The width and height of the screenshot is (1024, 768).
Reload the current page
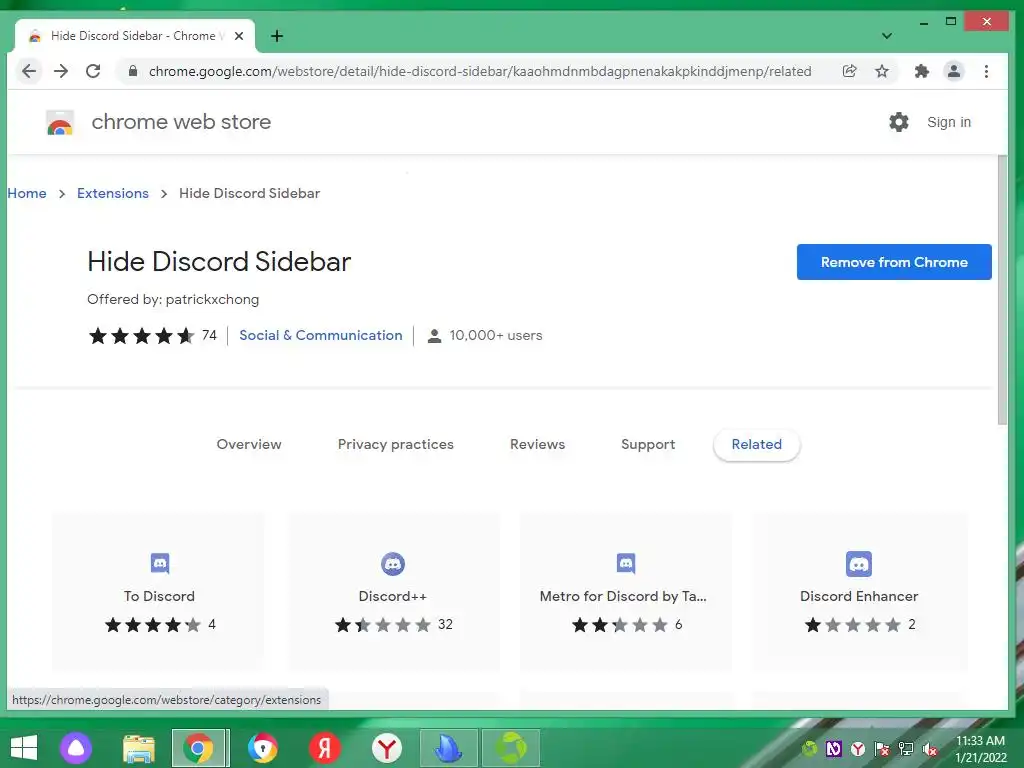click(x=93, y=71)
